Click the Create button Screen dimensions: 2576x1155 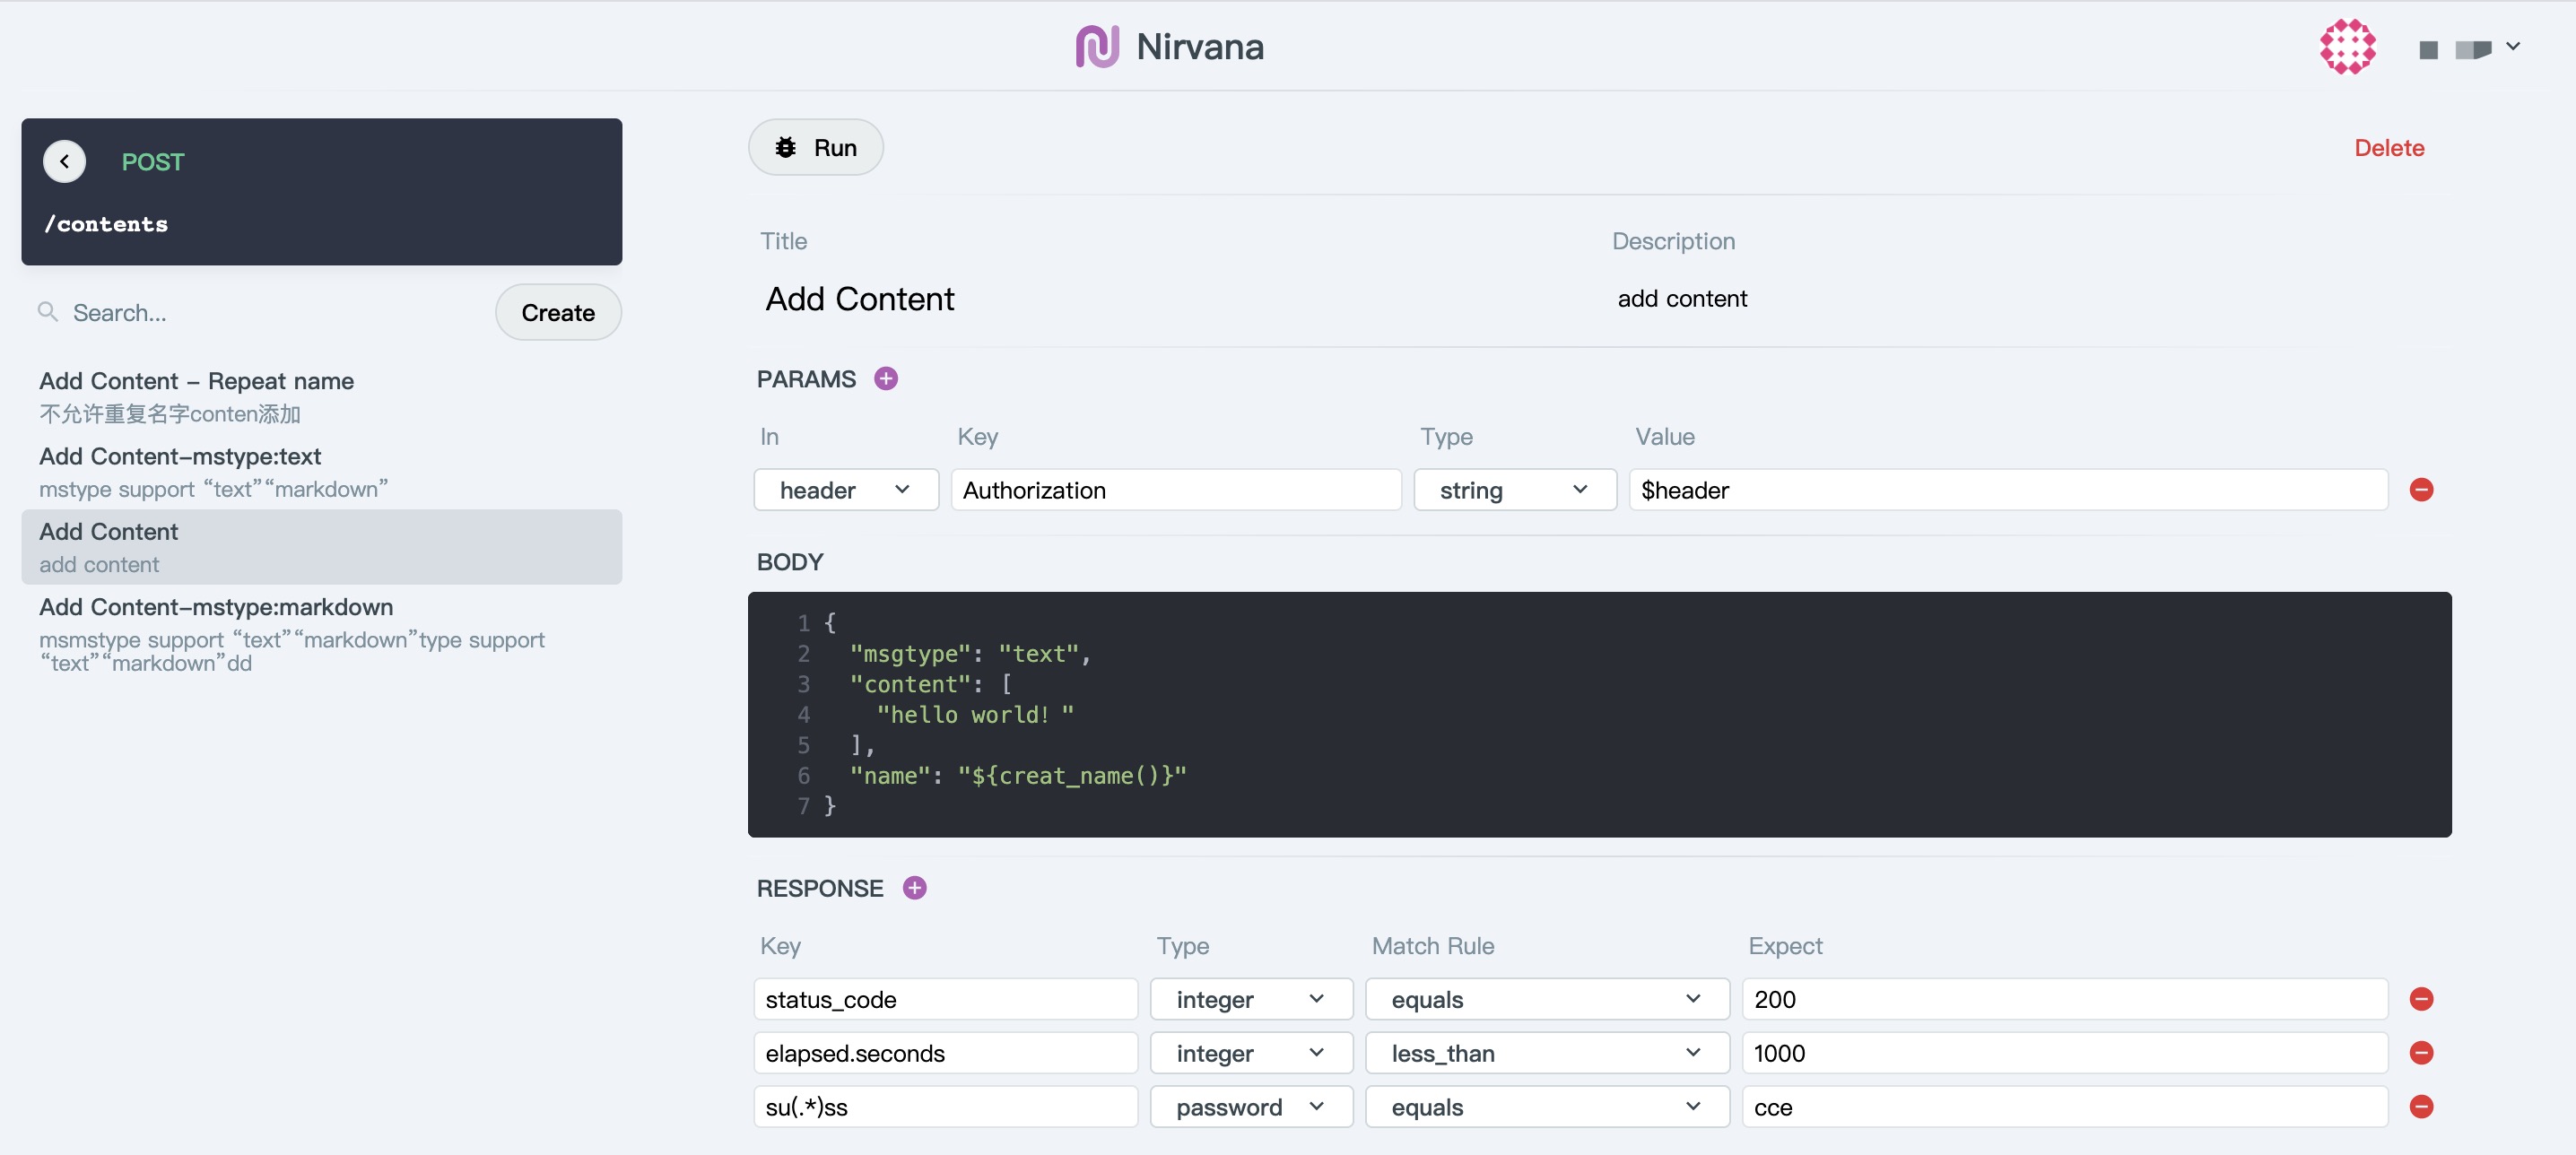point(557,313)
